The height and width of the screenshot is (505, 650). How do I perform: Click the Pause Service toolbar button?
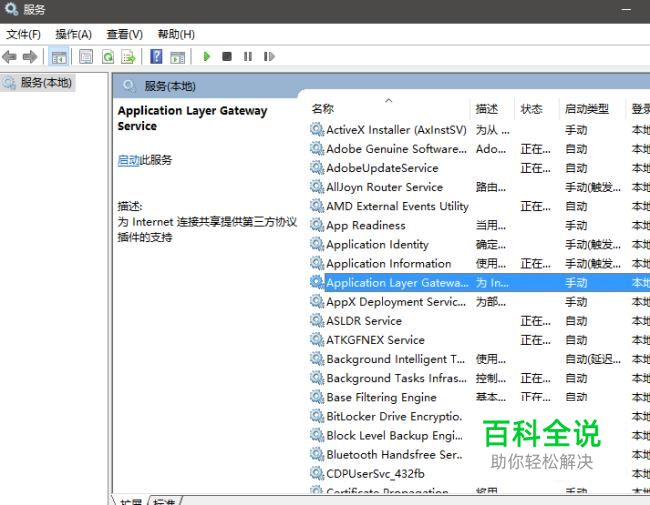click(248, 56)
